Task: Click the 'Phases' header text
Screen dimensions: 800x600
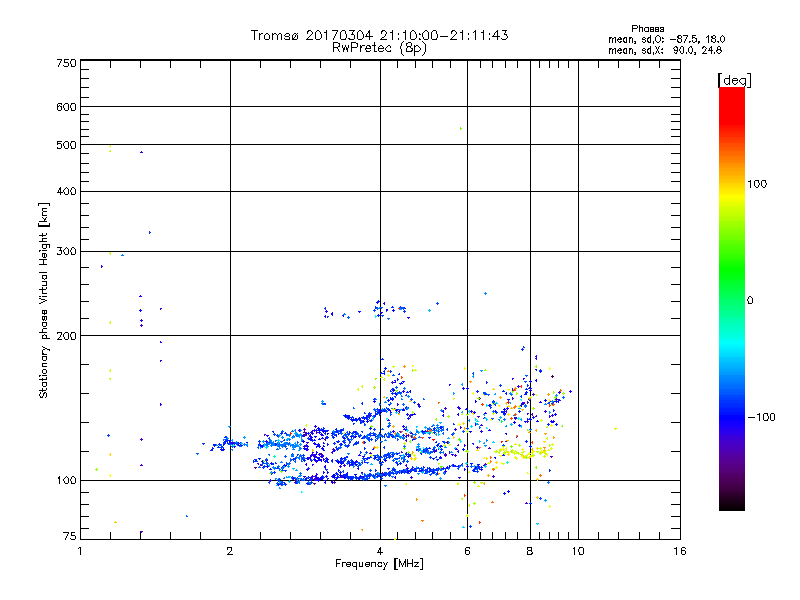Action: click(647, 29)
